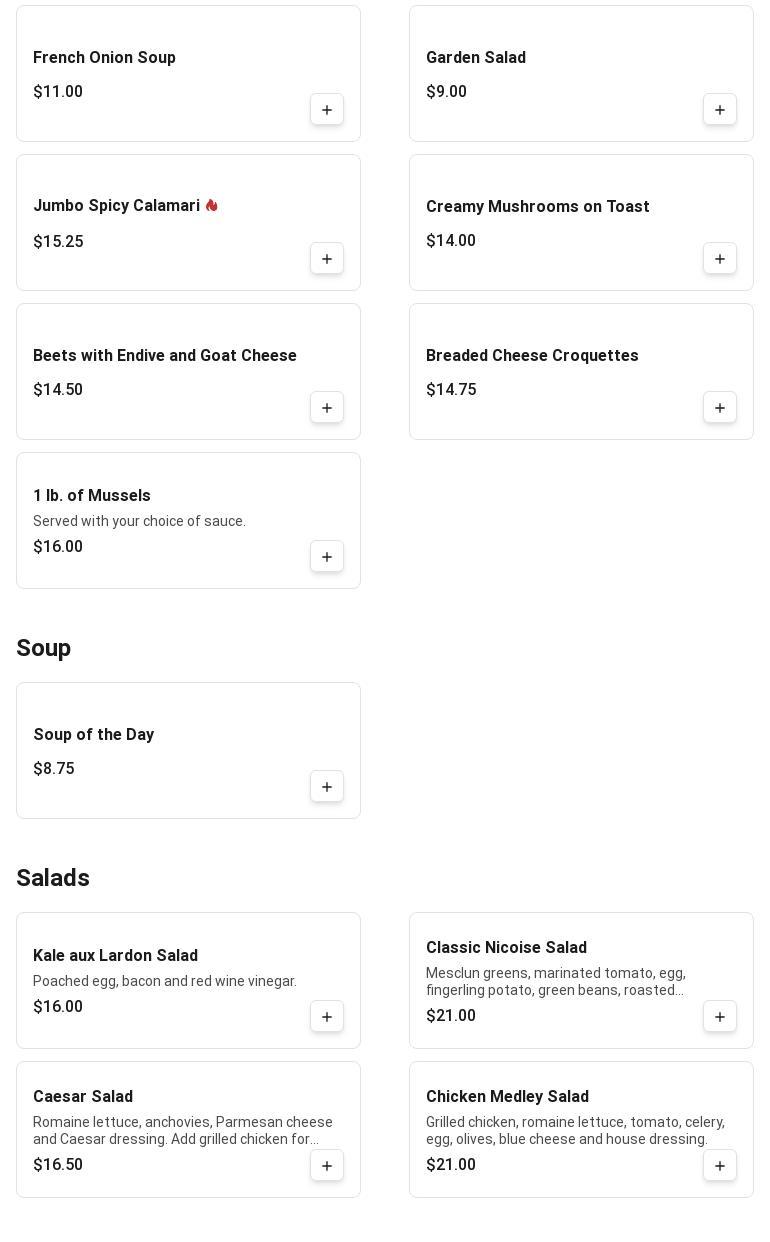
Task: Add Garden Salad with plus button
Action: 720,110
